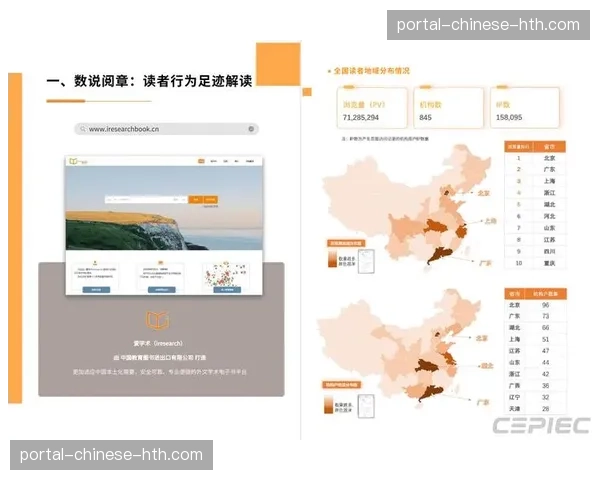This screenshot has height=480, width=600.
Task: Click rank 10 row 重庆 in ranking table
Action: 535,263
